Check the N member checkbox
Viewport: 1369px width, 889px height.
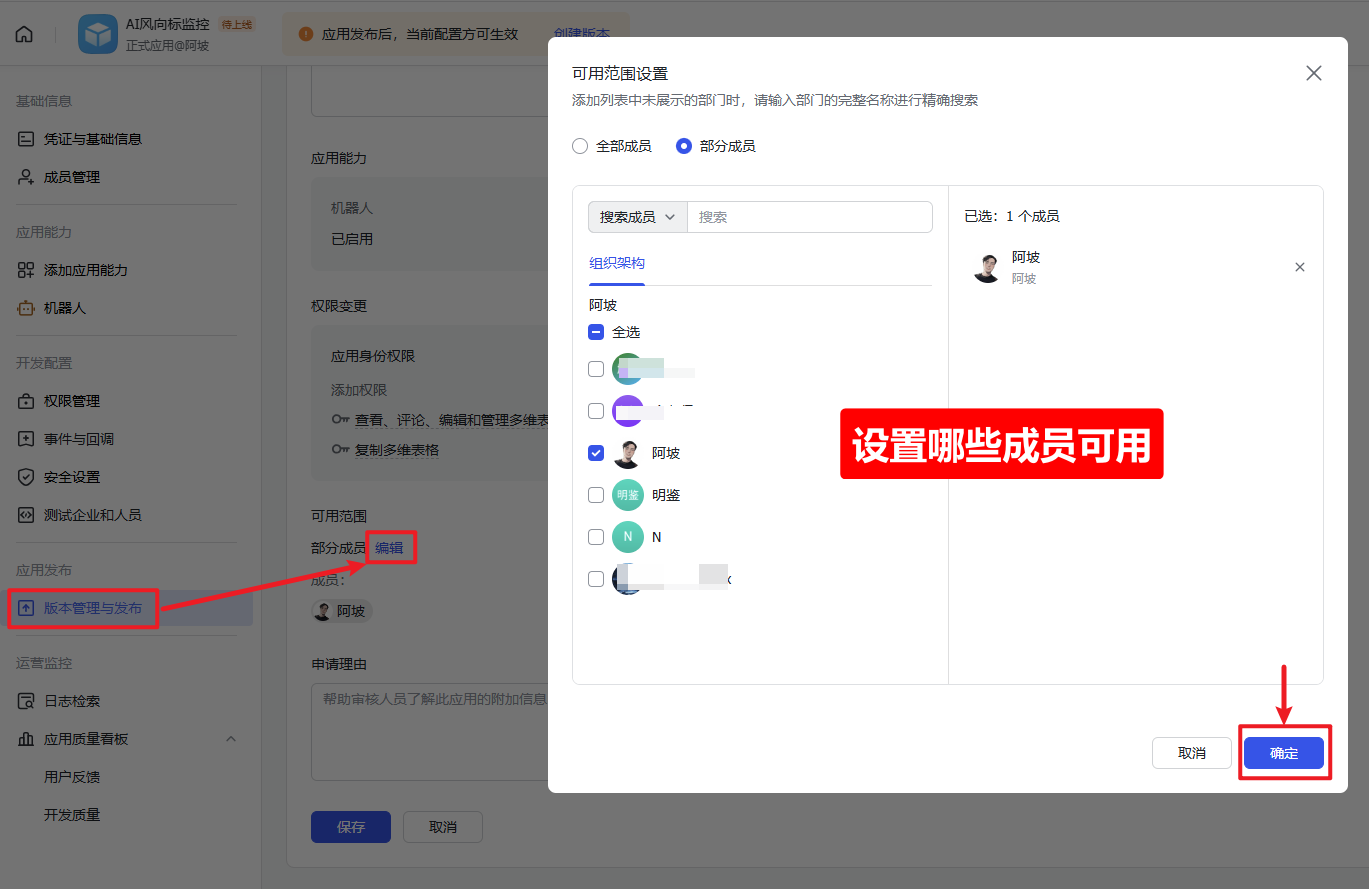[596, 537]
